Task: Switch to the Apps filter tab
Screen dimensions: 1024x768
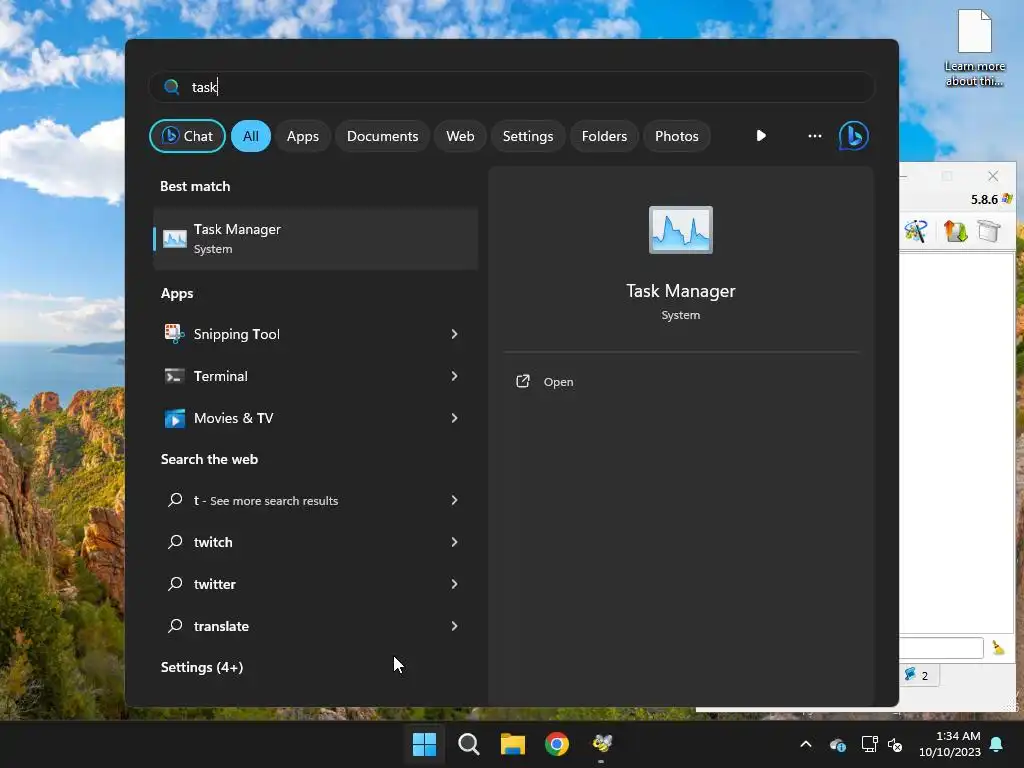Action: click(x=303, y=136)
